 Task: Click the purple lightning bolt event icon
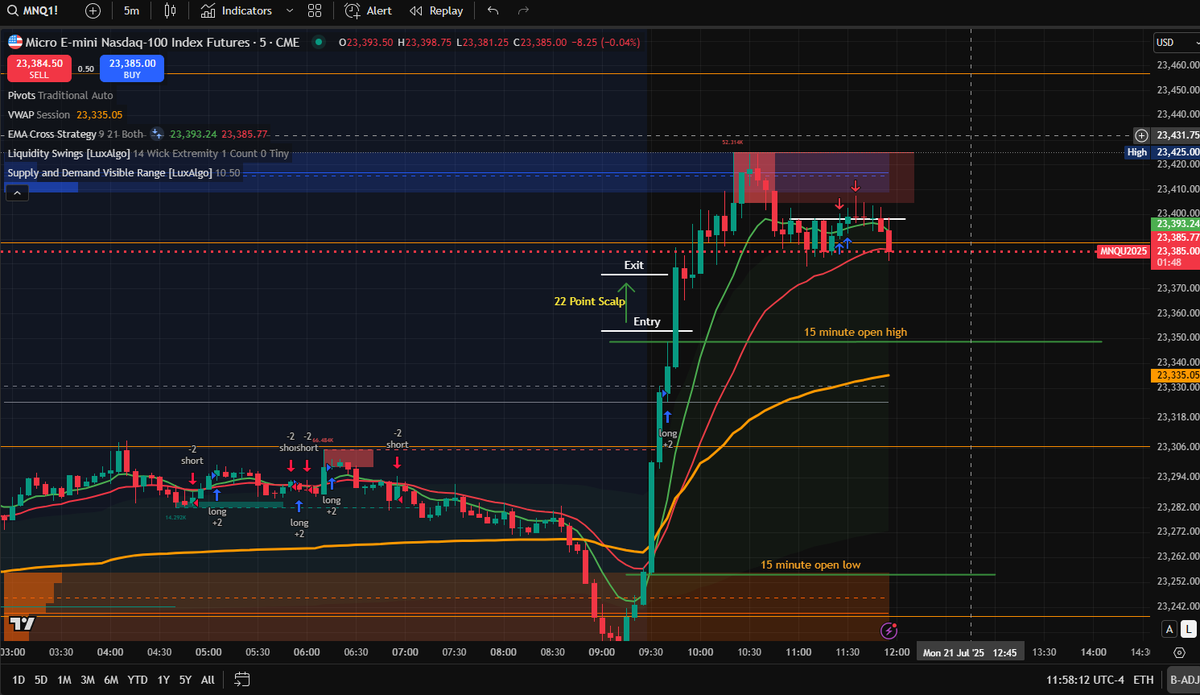[889, 630]
